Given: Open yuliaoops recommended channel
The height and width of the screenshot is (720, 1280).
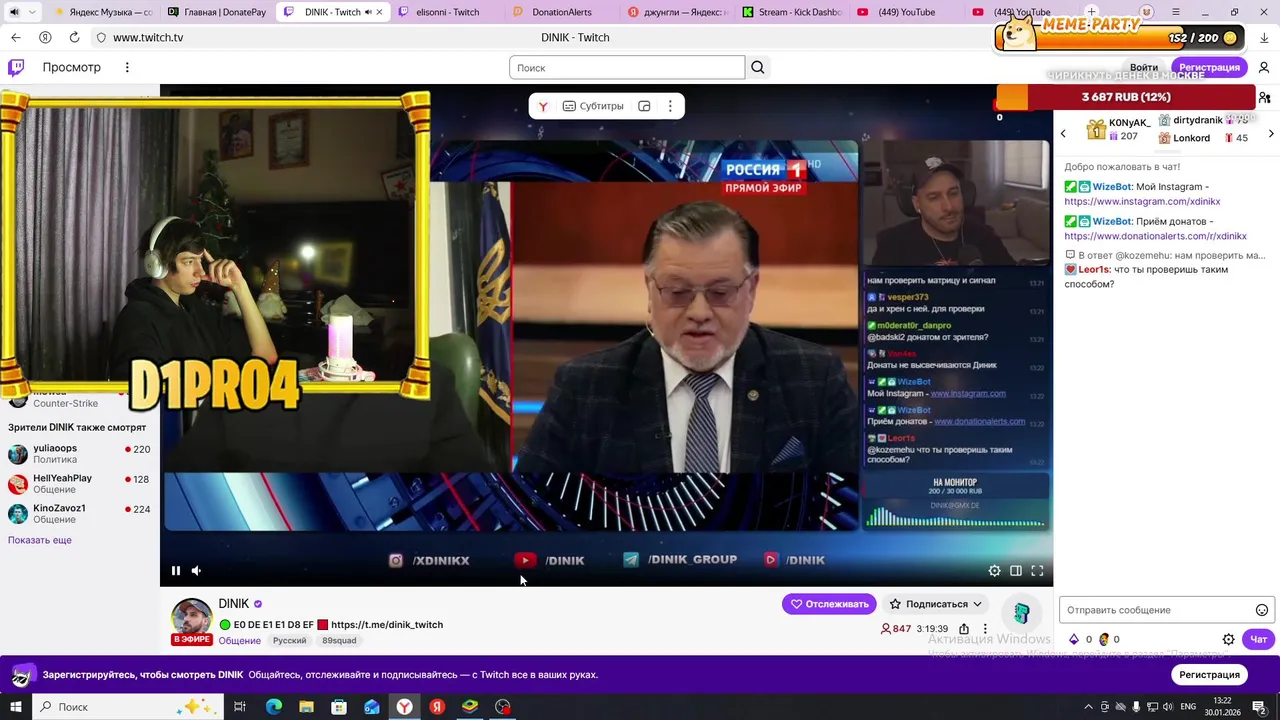Looking at the screenshot, I should pos(78,455).
